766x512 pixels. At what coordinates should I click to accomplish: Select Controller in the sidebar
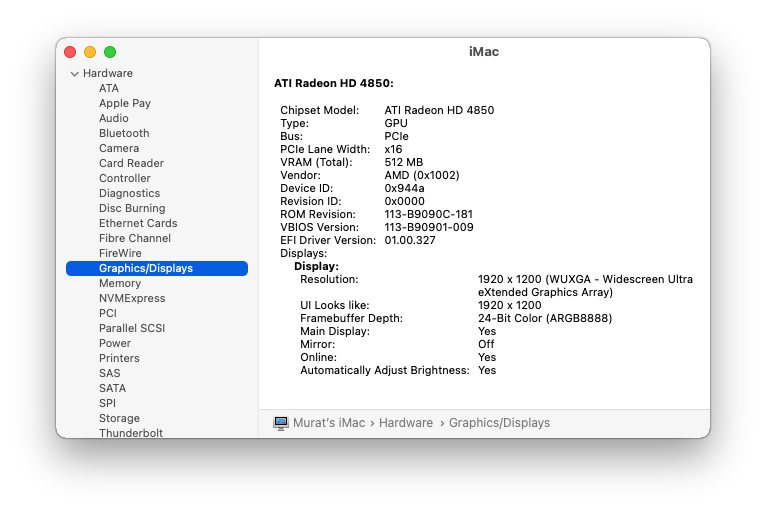pos(125,178)
